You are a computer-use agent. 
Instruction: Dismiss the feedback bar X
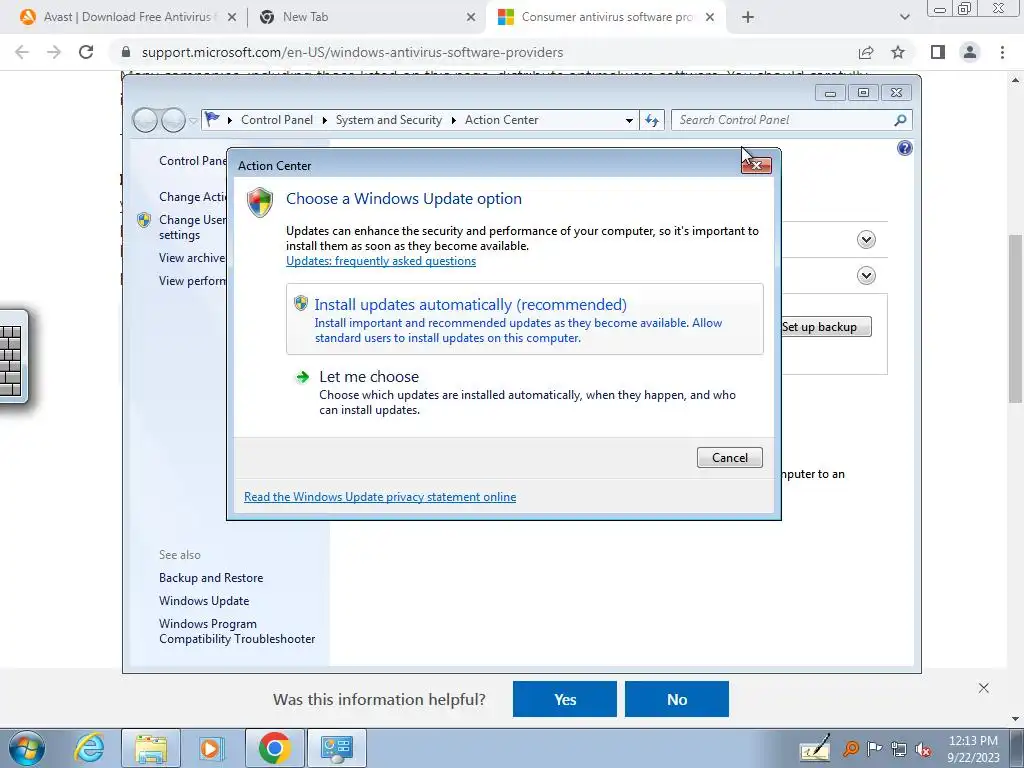coord(984,688)
